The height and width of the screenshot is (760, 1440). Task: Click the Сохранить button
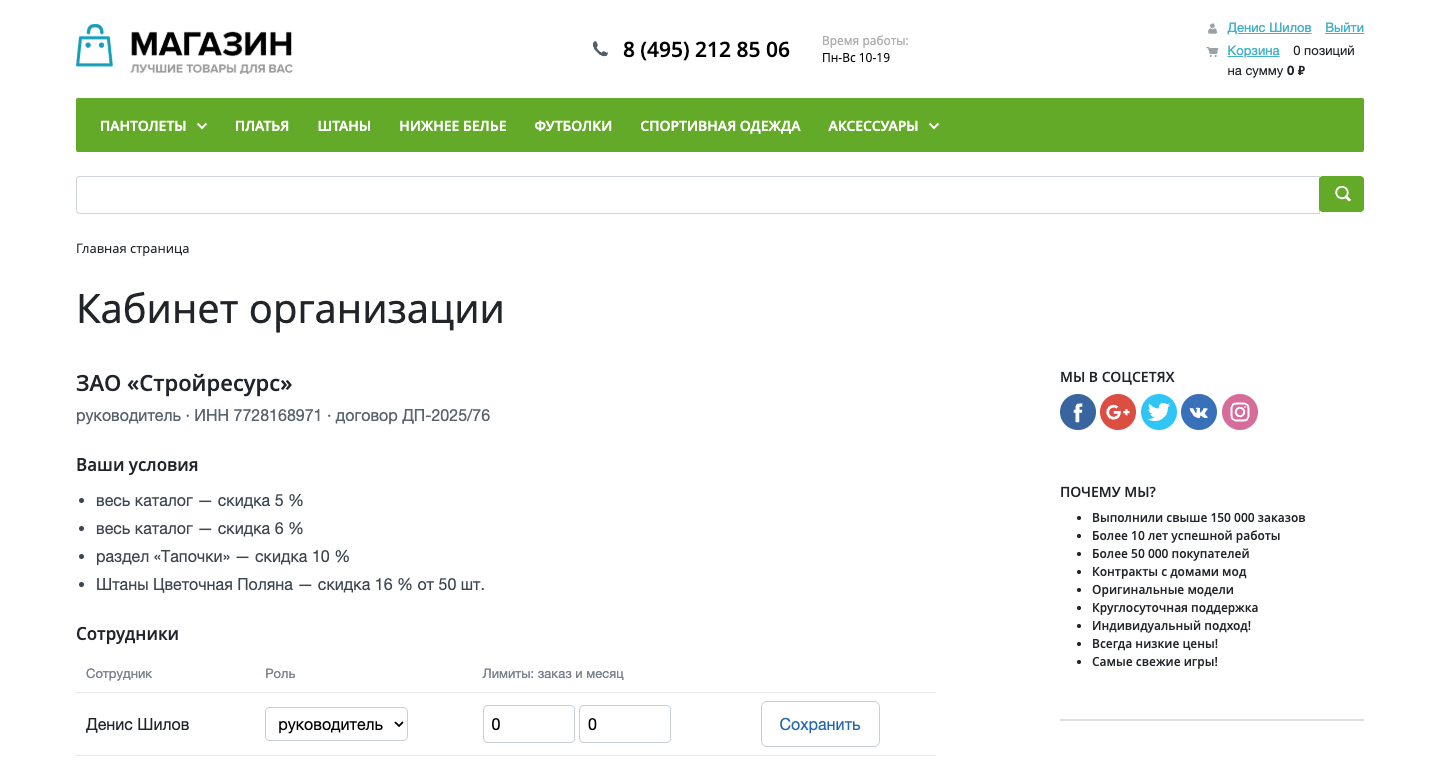pyautogui.click(x=820, y=724)
